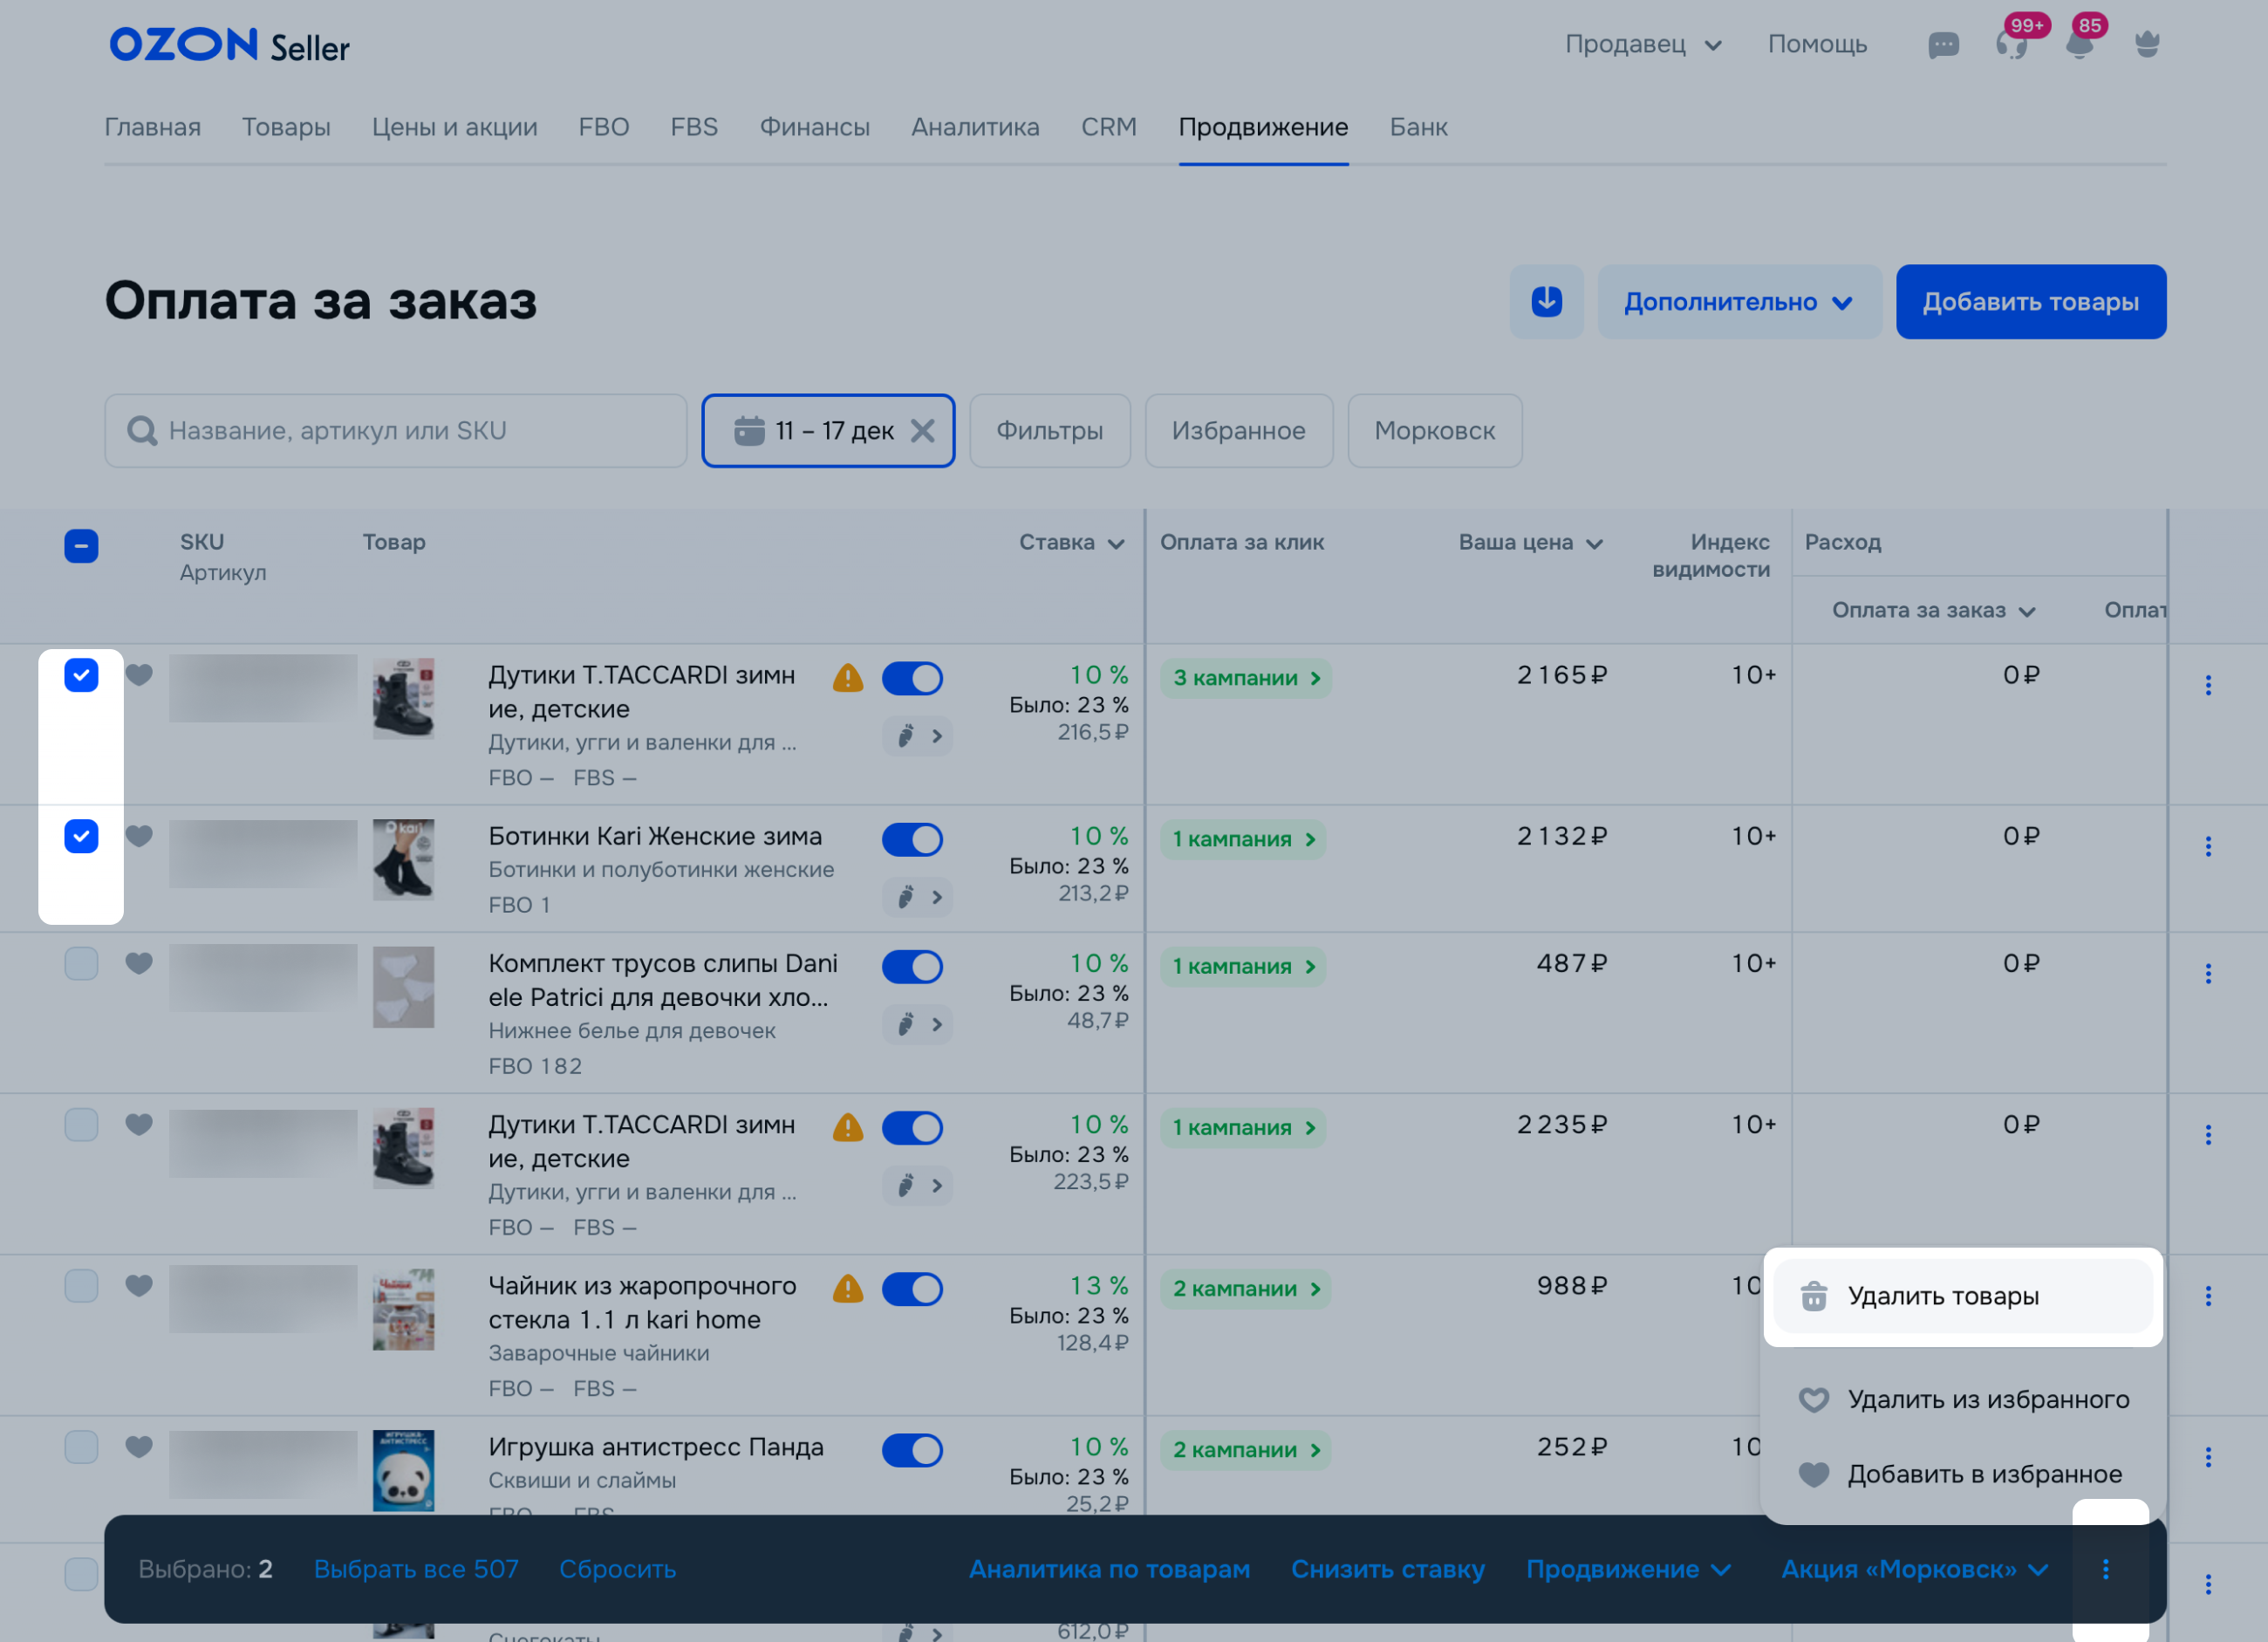Check the Комплект трусов слипы row checkbox
Image resolution: width=2268 pixels, height=1642 pixels.
81,964
